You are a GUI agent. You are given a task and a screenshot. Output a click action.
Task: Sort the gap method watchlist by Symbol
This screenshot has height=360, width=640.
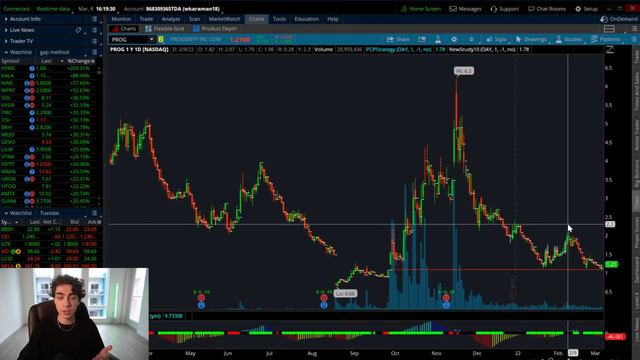coord(10,61)
